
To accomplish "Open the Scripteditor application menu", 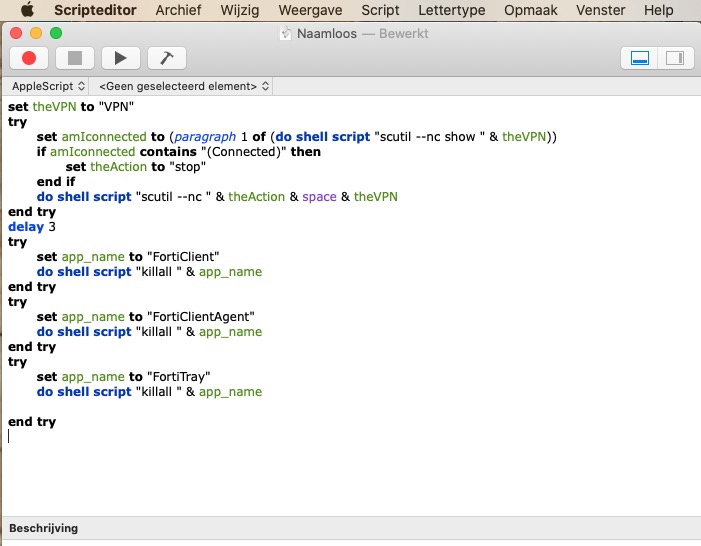I will pos(97,10).
